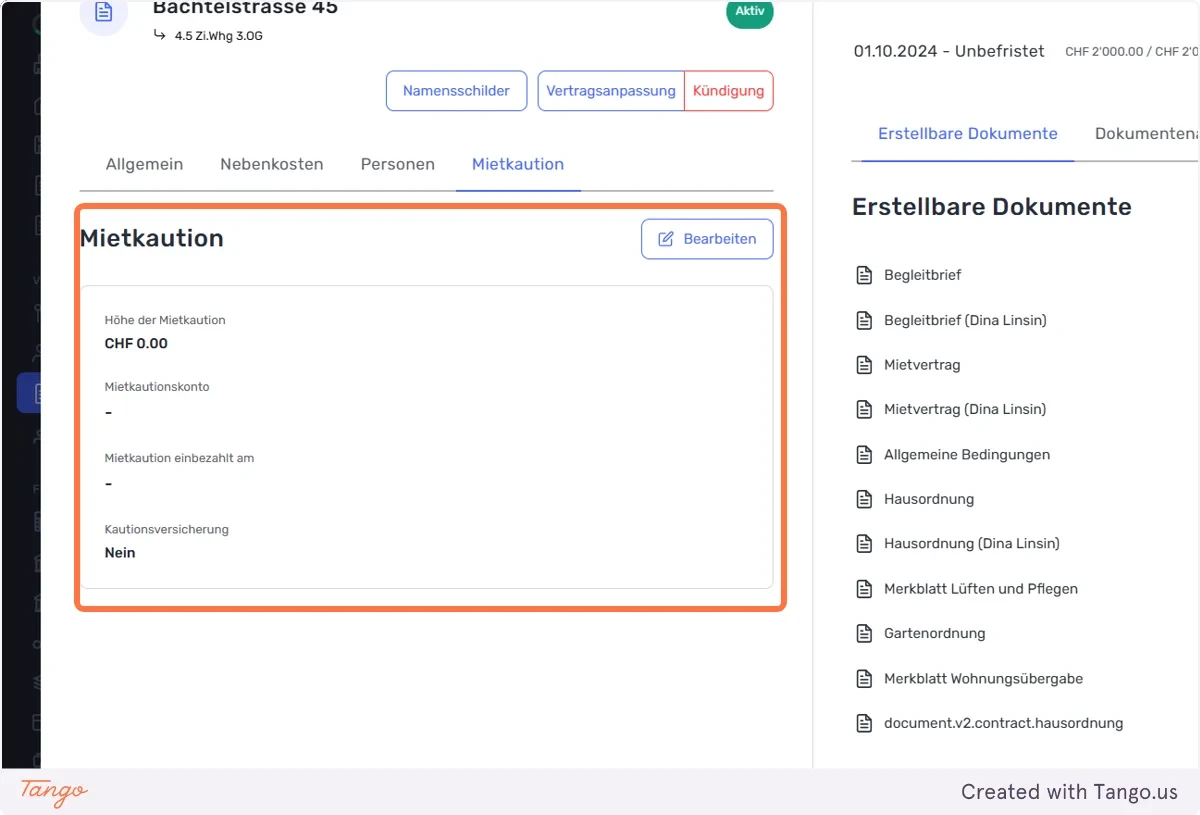Click the Mietkautionskonto label
This screenshot has width=1200, height=815.
click(x=157, y=386)
